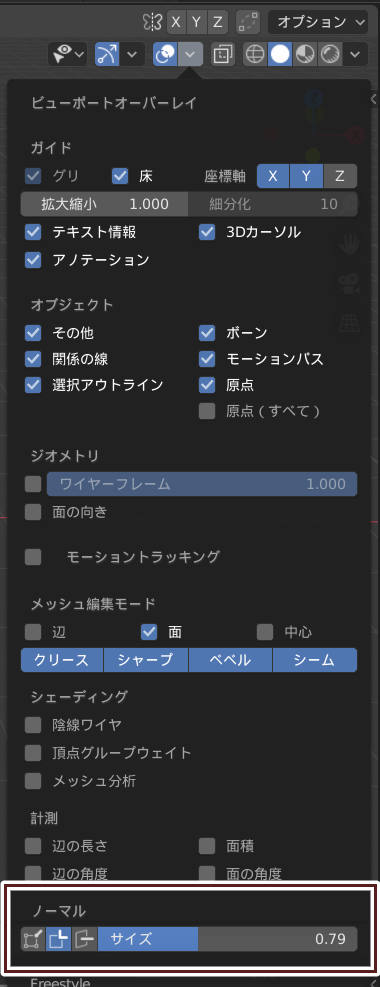Enable 面の向き face orientation checkbox
The height and width of the screenshot is (987, 380).
tap(33, 512)
